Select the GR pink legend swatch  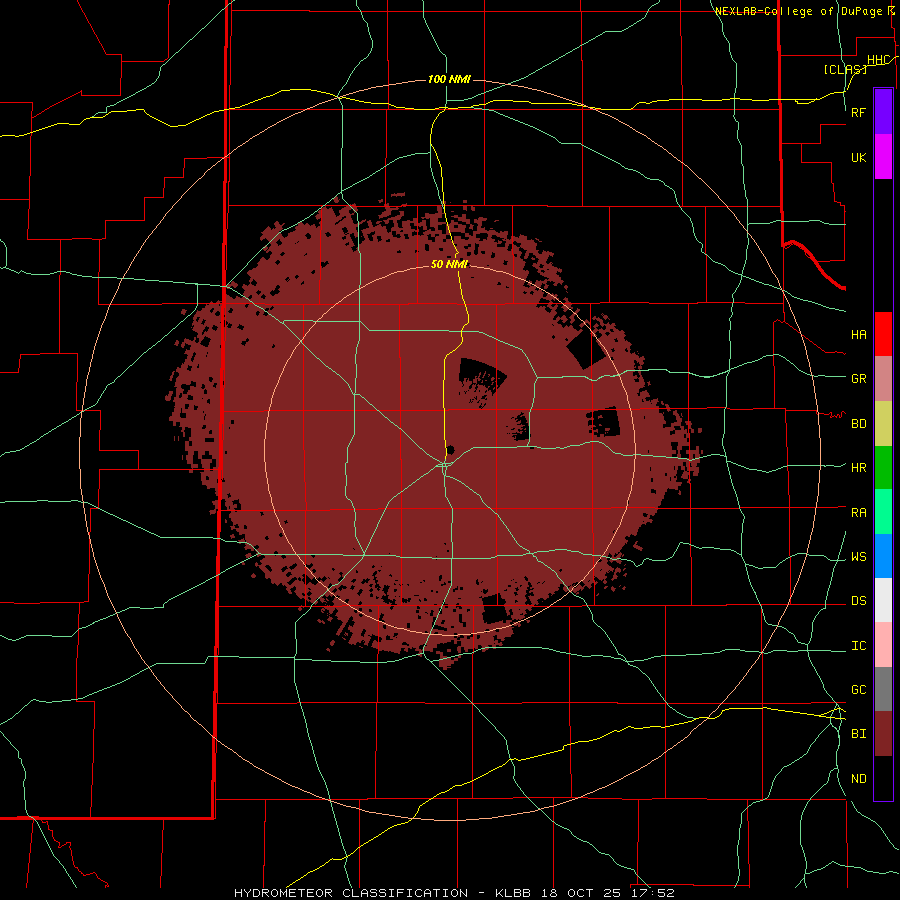[883, 379]
